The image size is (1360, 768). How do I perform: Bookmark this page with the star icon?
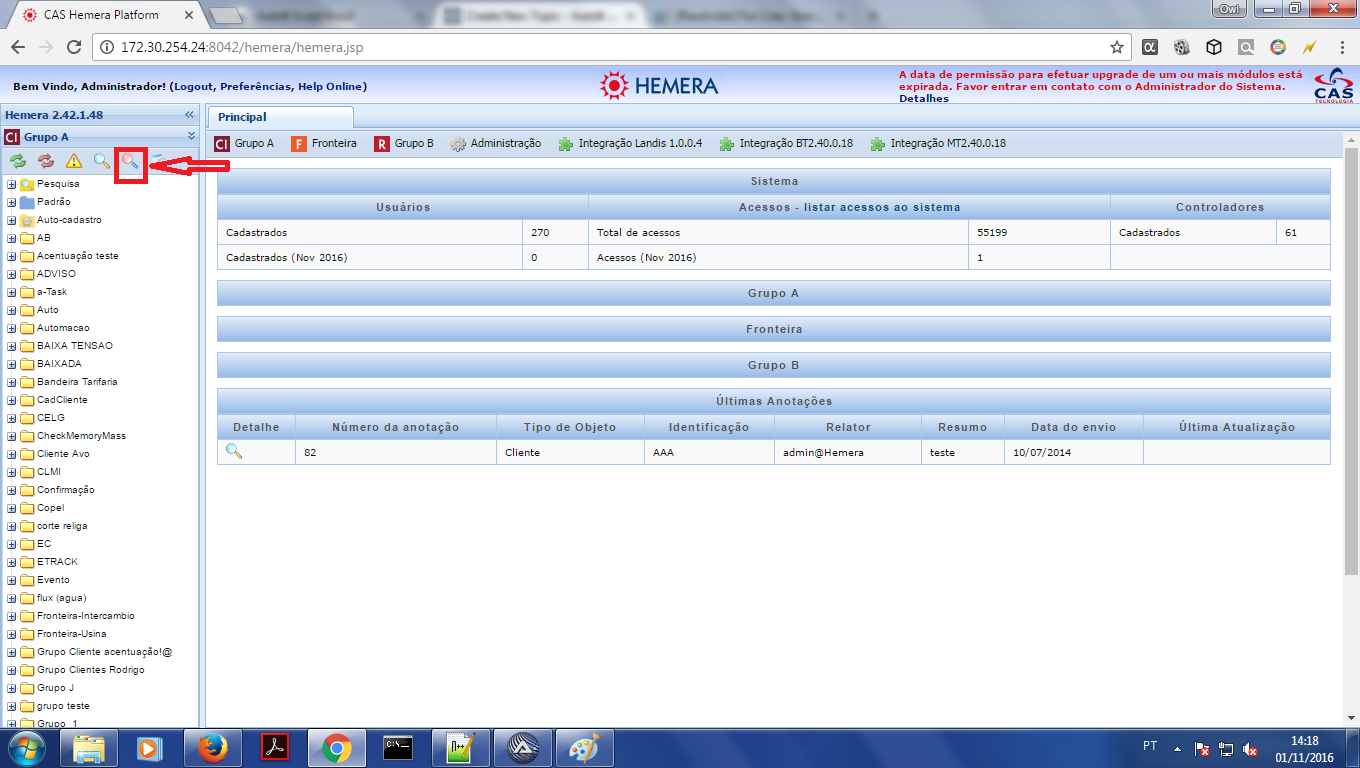tap(1117, 47)
